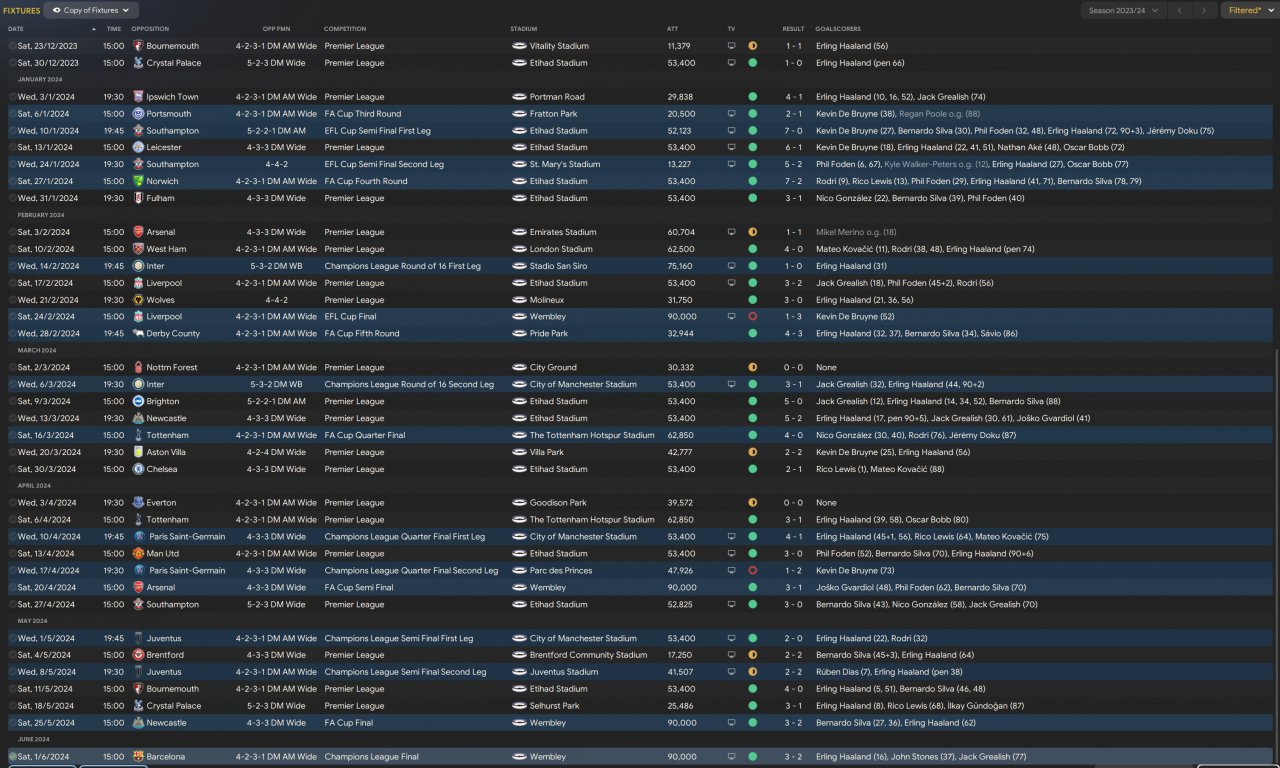Tick the selection circle for Wed, 1/5/2024

[x=13, y=638]
